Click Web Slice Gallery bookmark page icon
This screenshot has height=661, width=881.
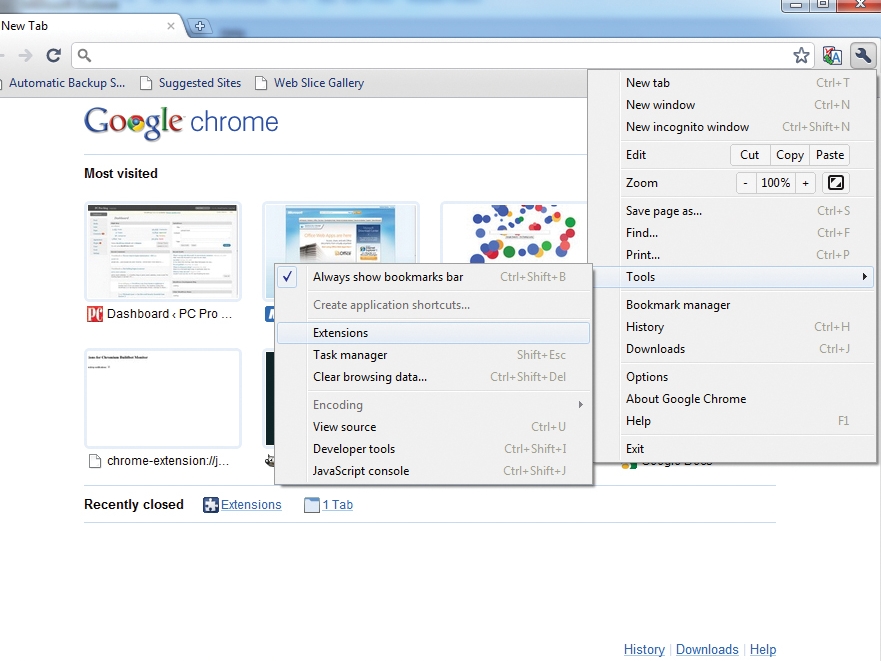click(261, 83)
